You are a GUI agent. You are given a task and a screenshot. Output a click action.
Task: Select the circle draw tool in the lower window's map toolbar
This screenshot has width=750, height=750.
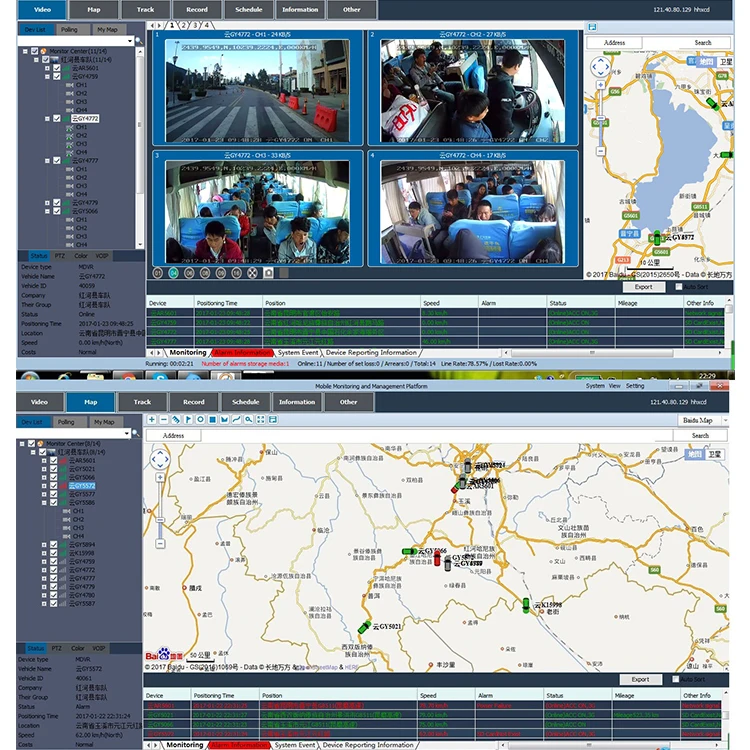[x=200, y=419]
